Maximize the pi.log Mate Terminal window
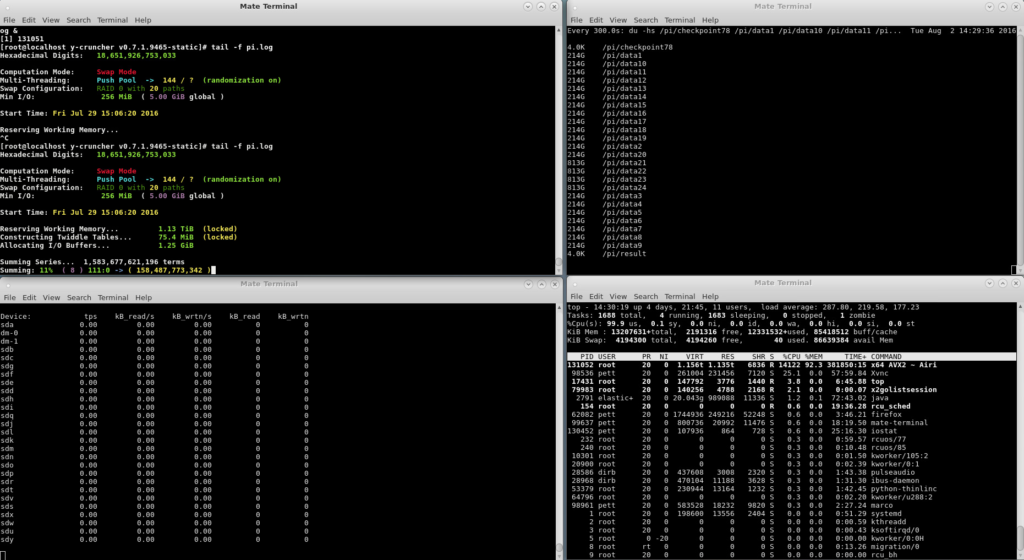This screenshot has width=1024, height=560. [x=541, y=7]
